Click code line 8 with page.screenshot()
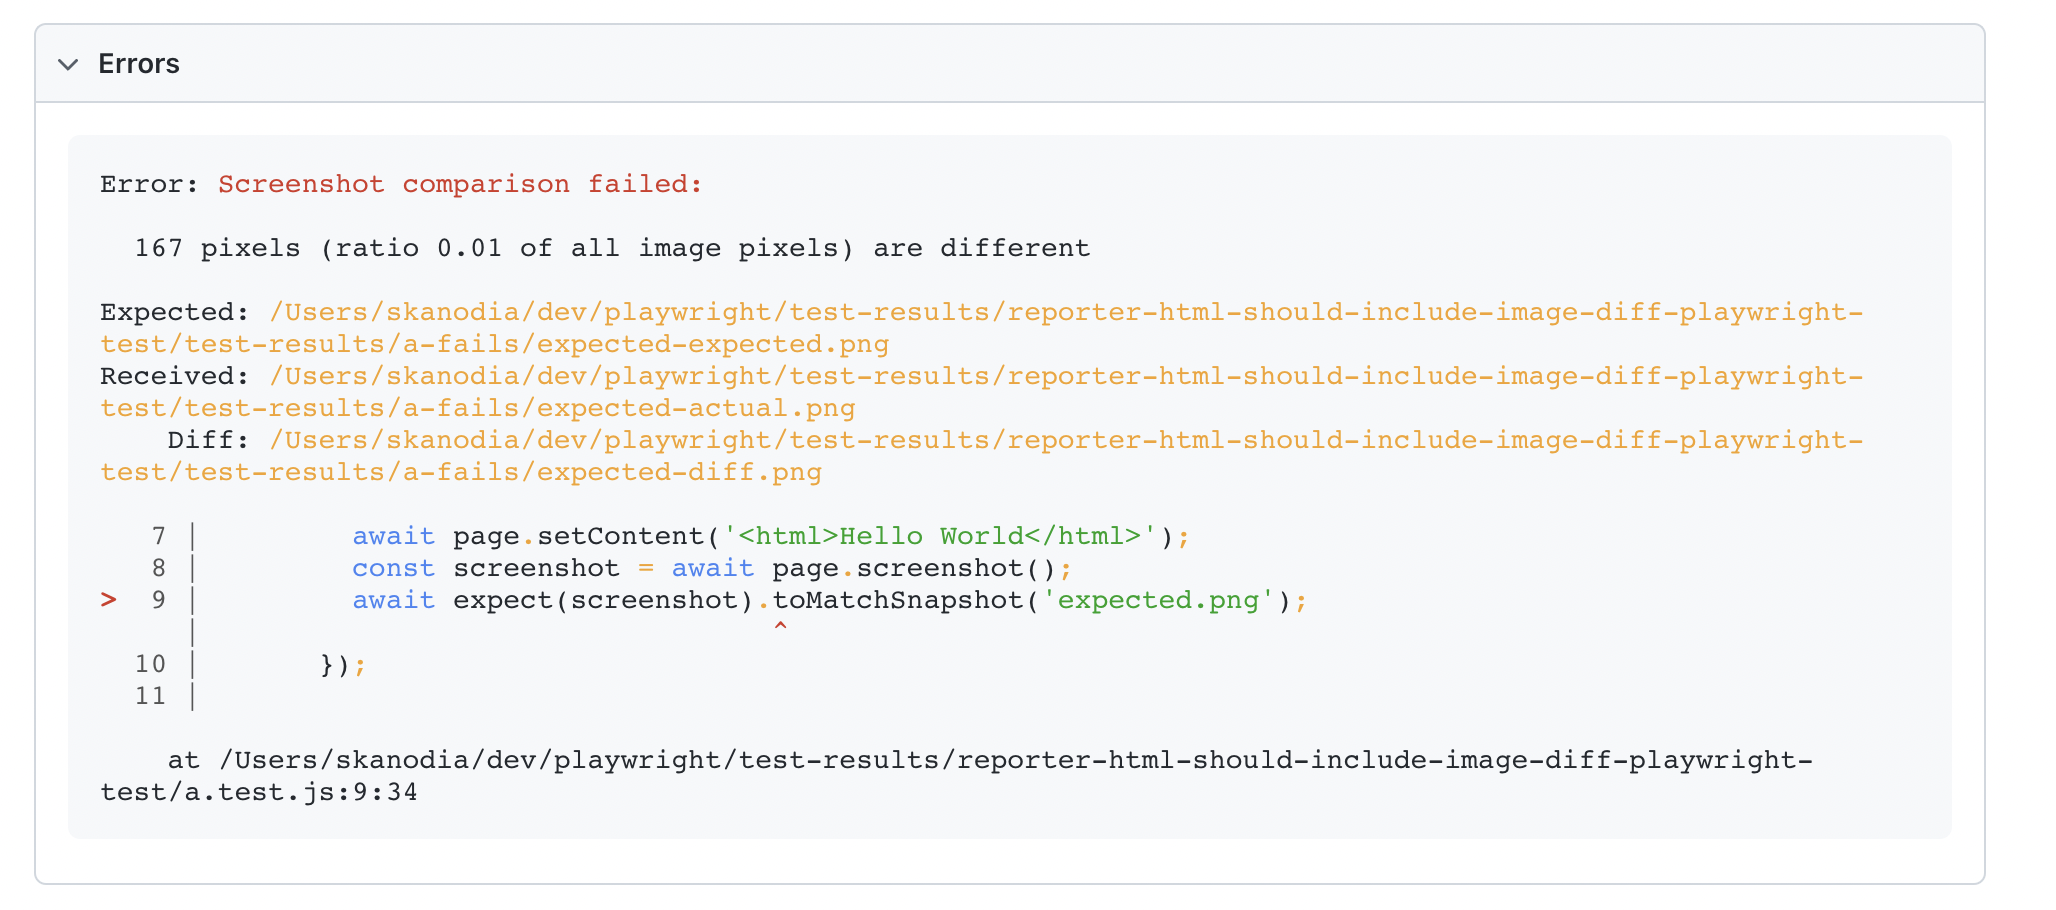 [x=711, y=568]
